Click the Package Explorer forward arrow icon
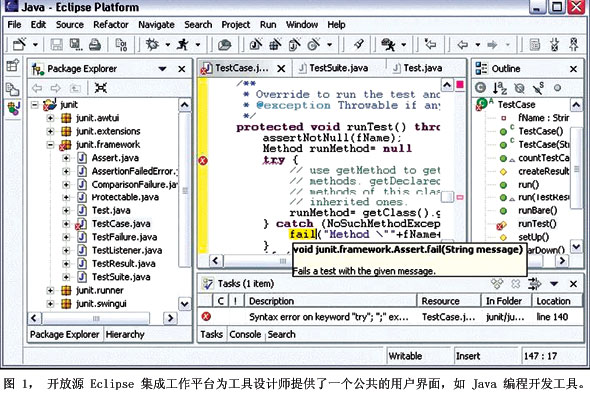The image size is (590, 394). coord(55,88)
